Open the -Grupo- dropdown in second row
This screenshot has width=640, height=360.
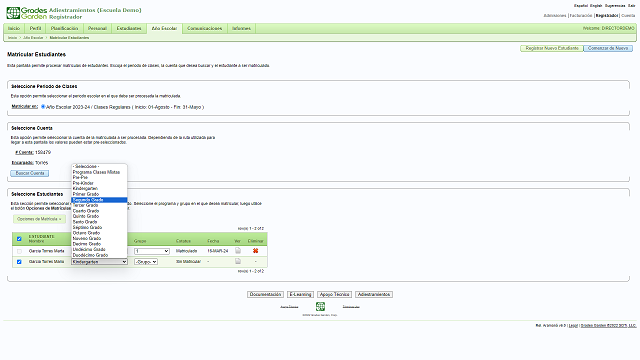[146, 262]
